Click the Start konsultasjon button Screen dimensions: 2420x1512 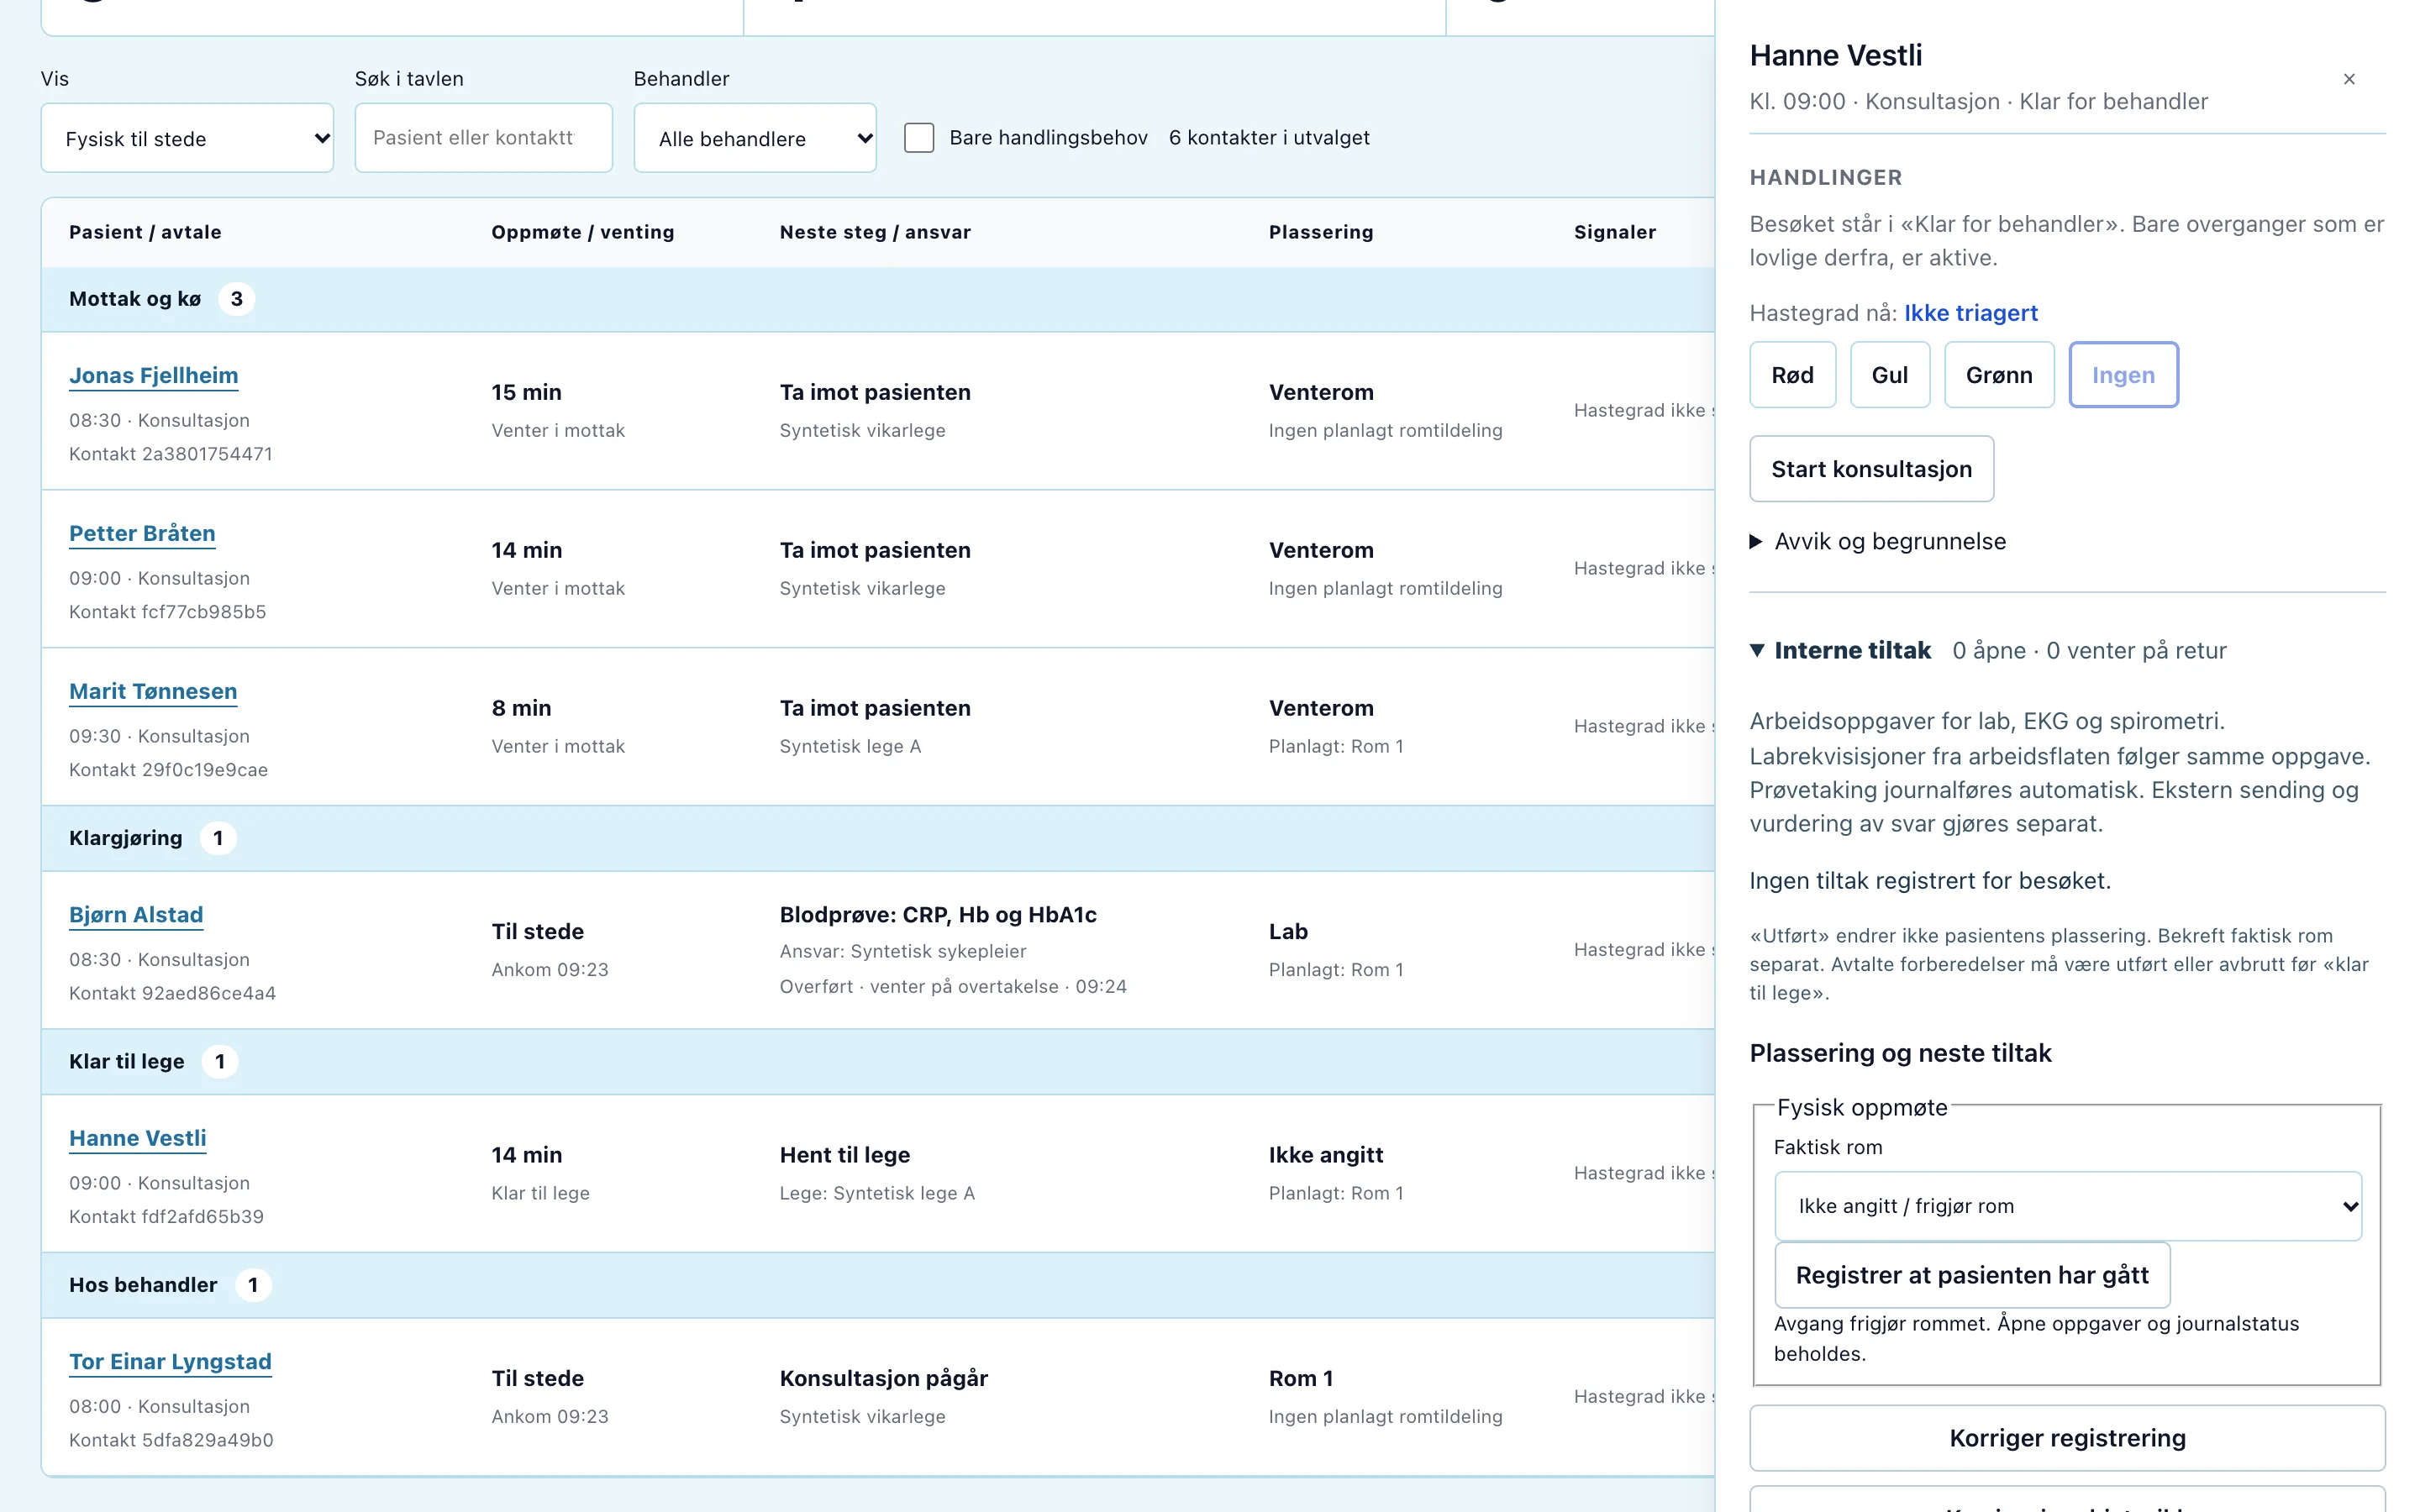pos(1872,469)
